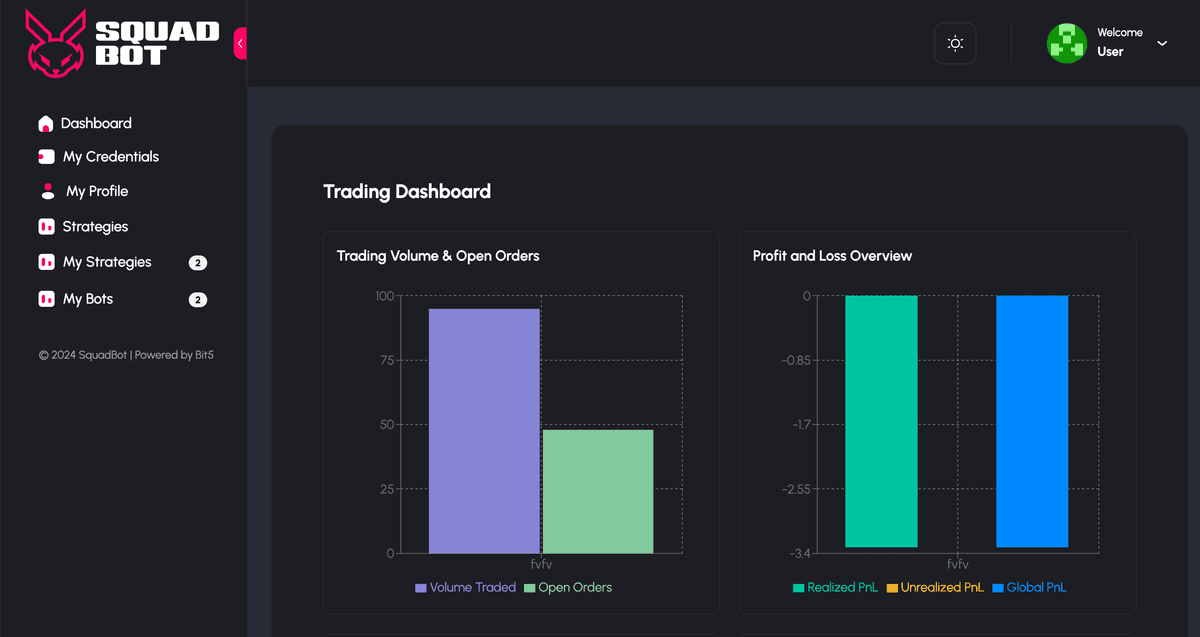This screenshot has width=1200, height=637.
Task: Click the Strategies sidebar icon
Action: [x=45, y=226]
